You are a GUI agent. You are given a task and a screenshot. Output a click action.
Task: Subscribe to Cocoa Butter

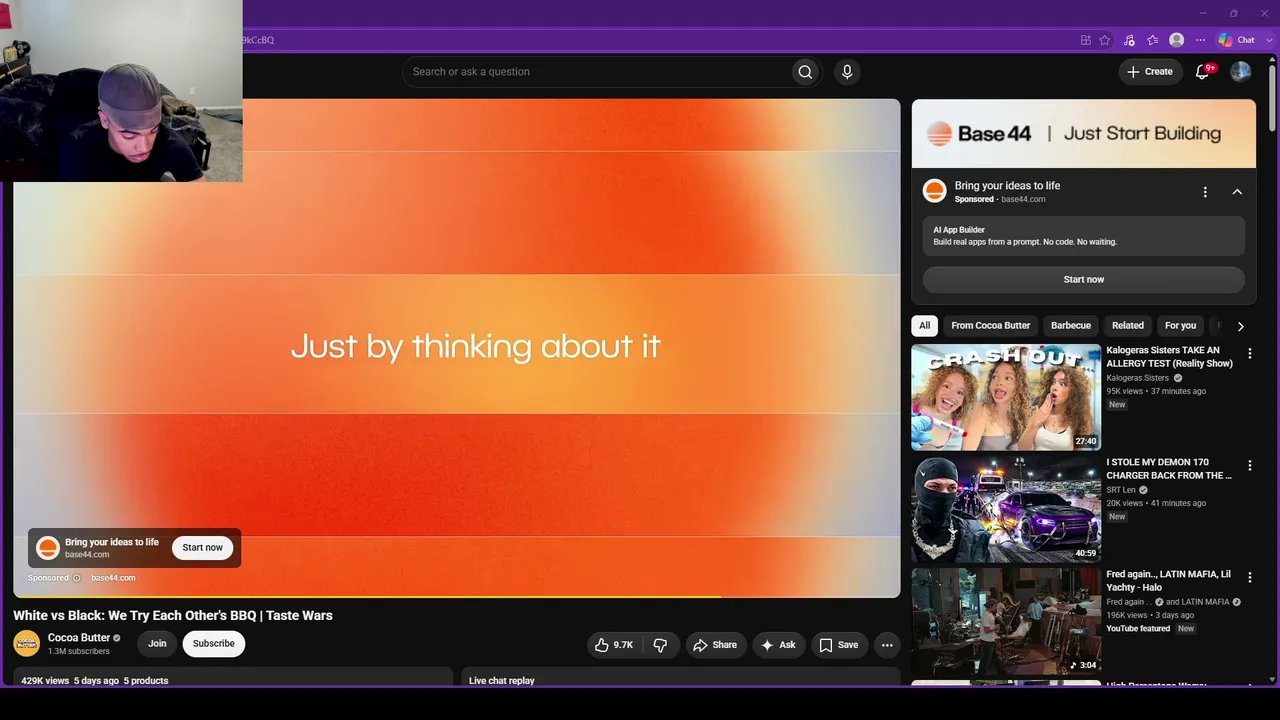(214, 644)
